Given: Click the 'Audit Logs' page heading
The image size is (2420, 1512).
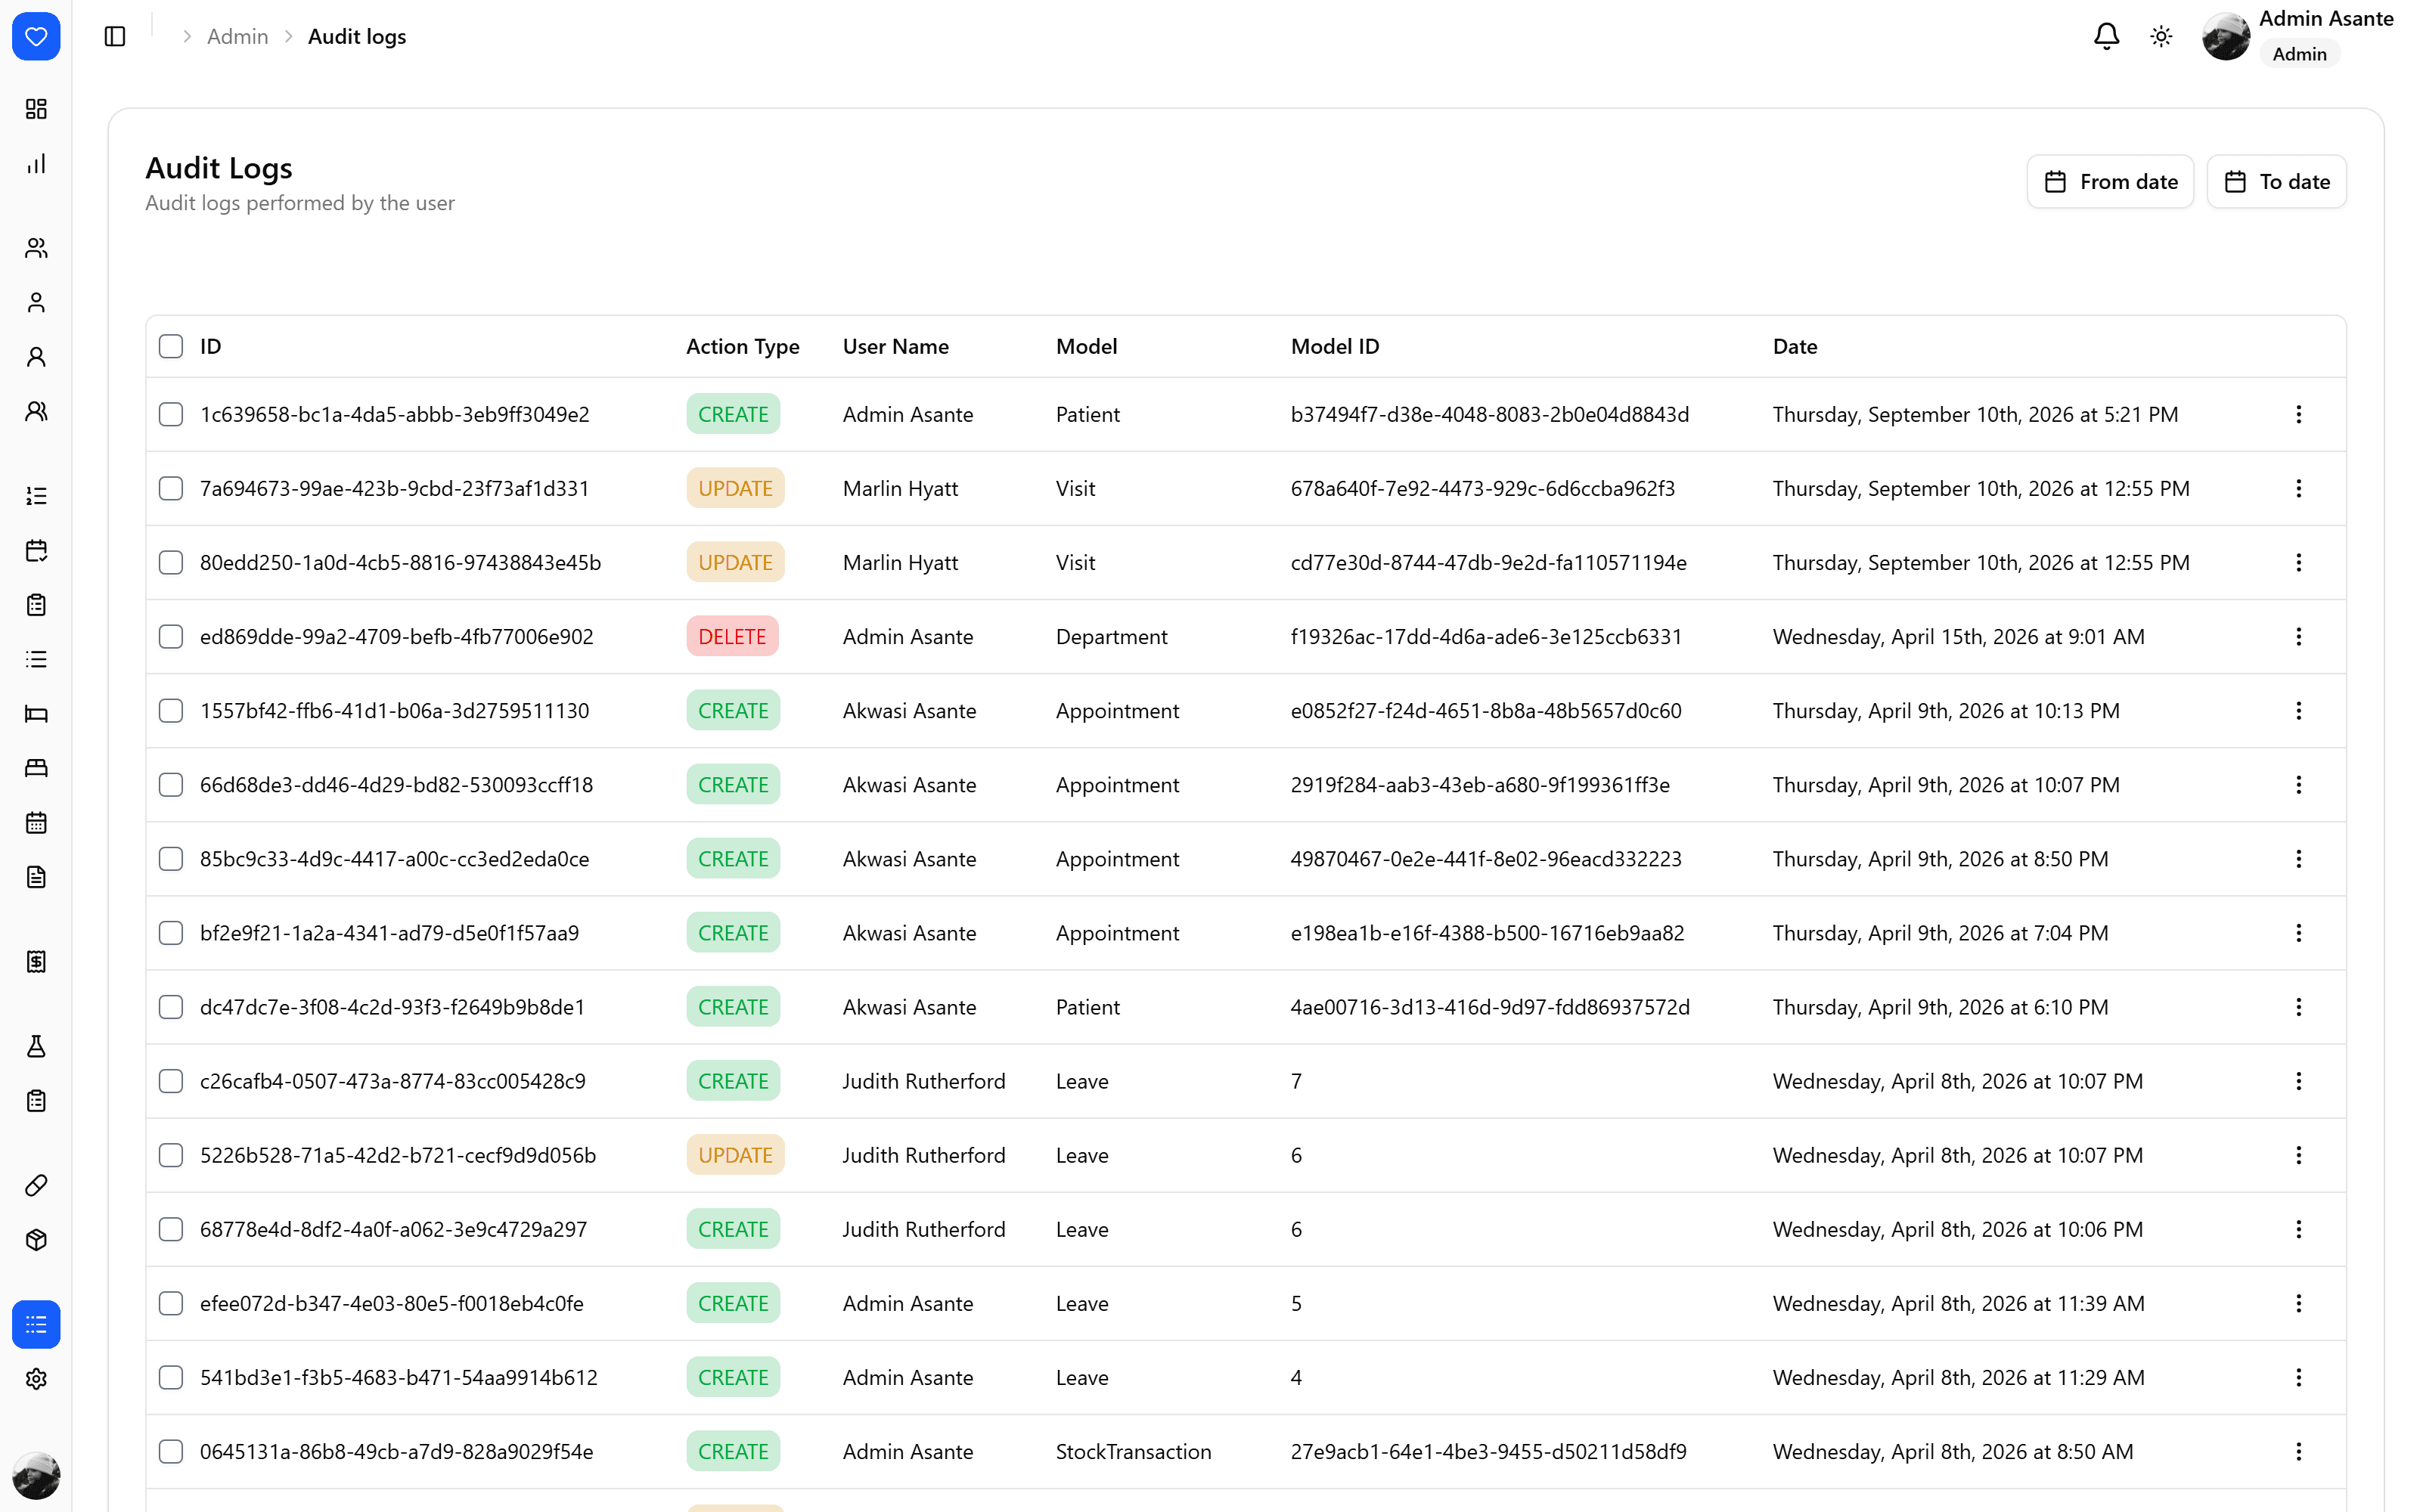Looking at the screenshot, I should coord(219,168).
